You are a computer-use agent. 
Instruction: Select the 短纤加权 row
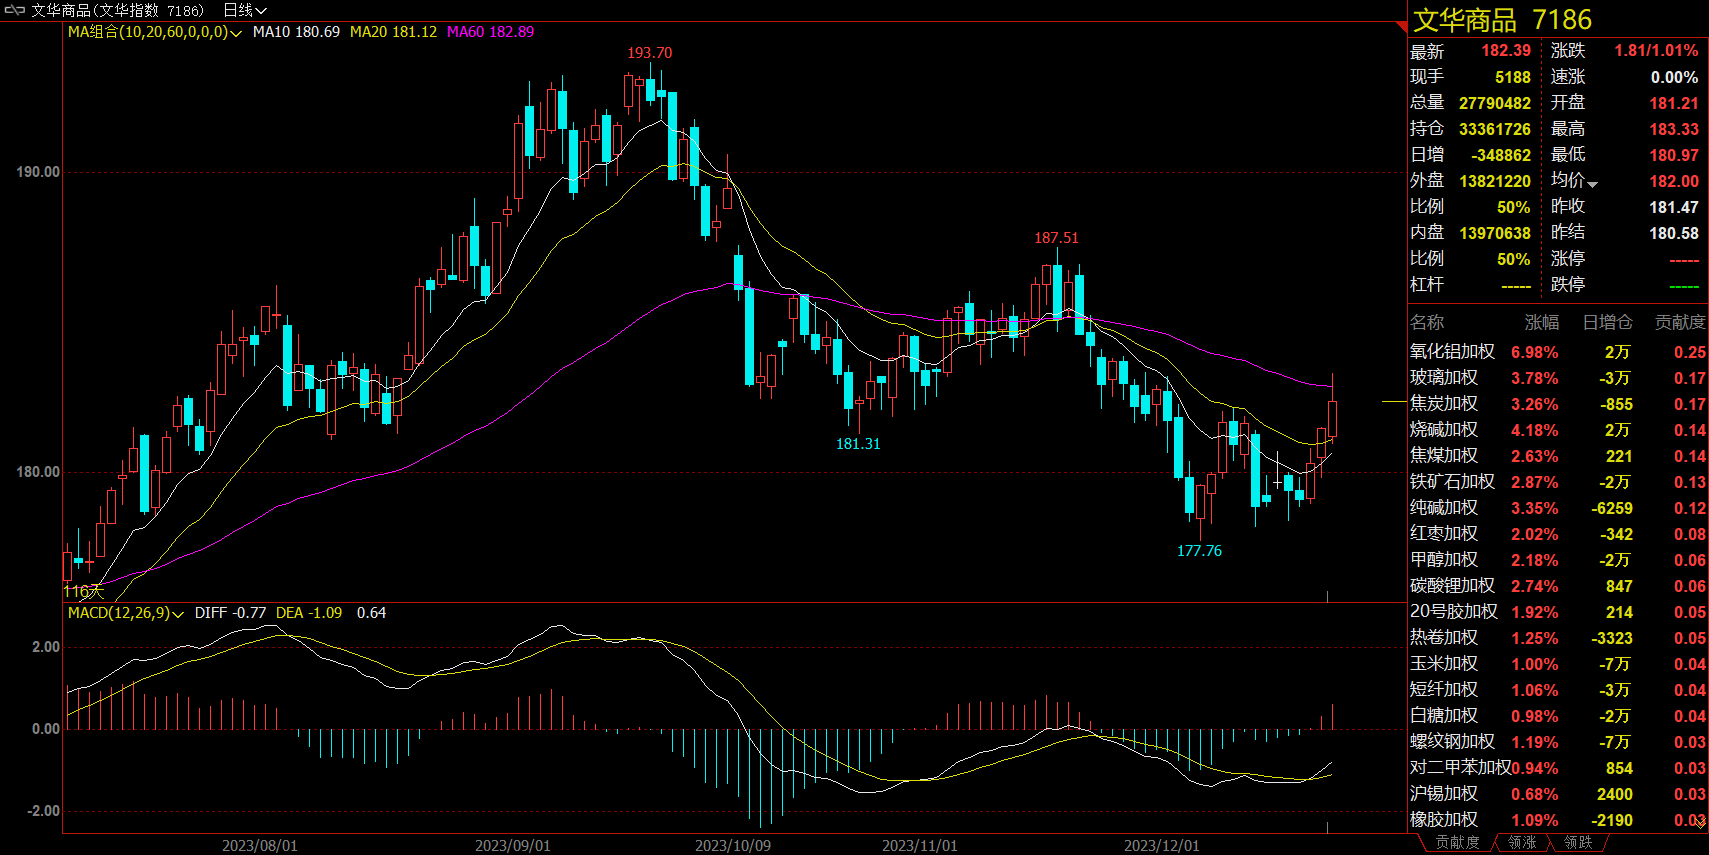pyautogui.click(x=1558, y=690)
